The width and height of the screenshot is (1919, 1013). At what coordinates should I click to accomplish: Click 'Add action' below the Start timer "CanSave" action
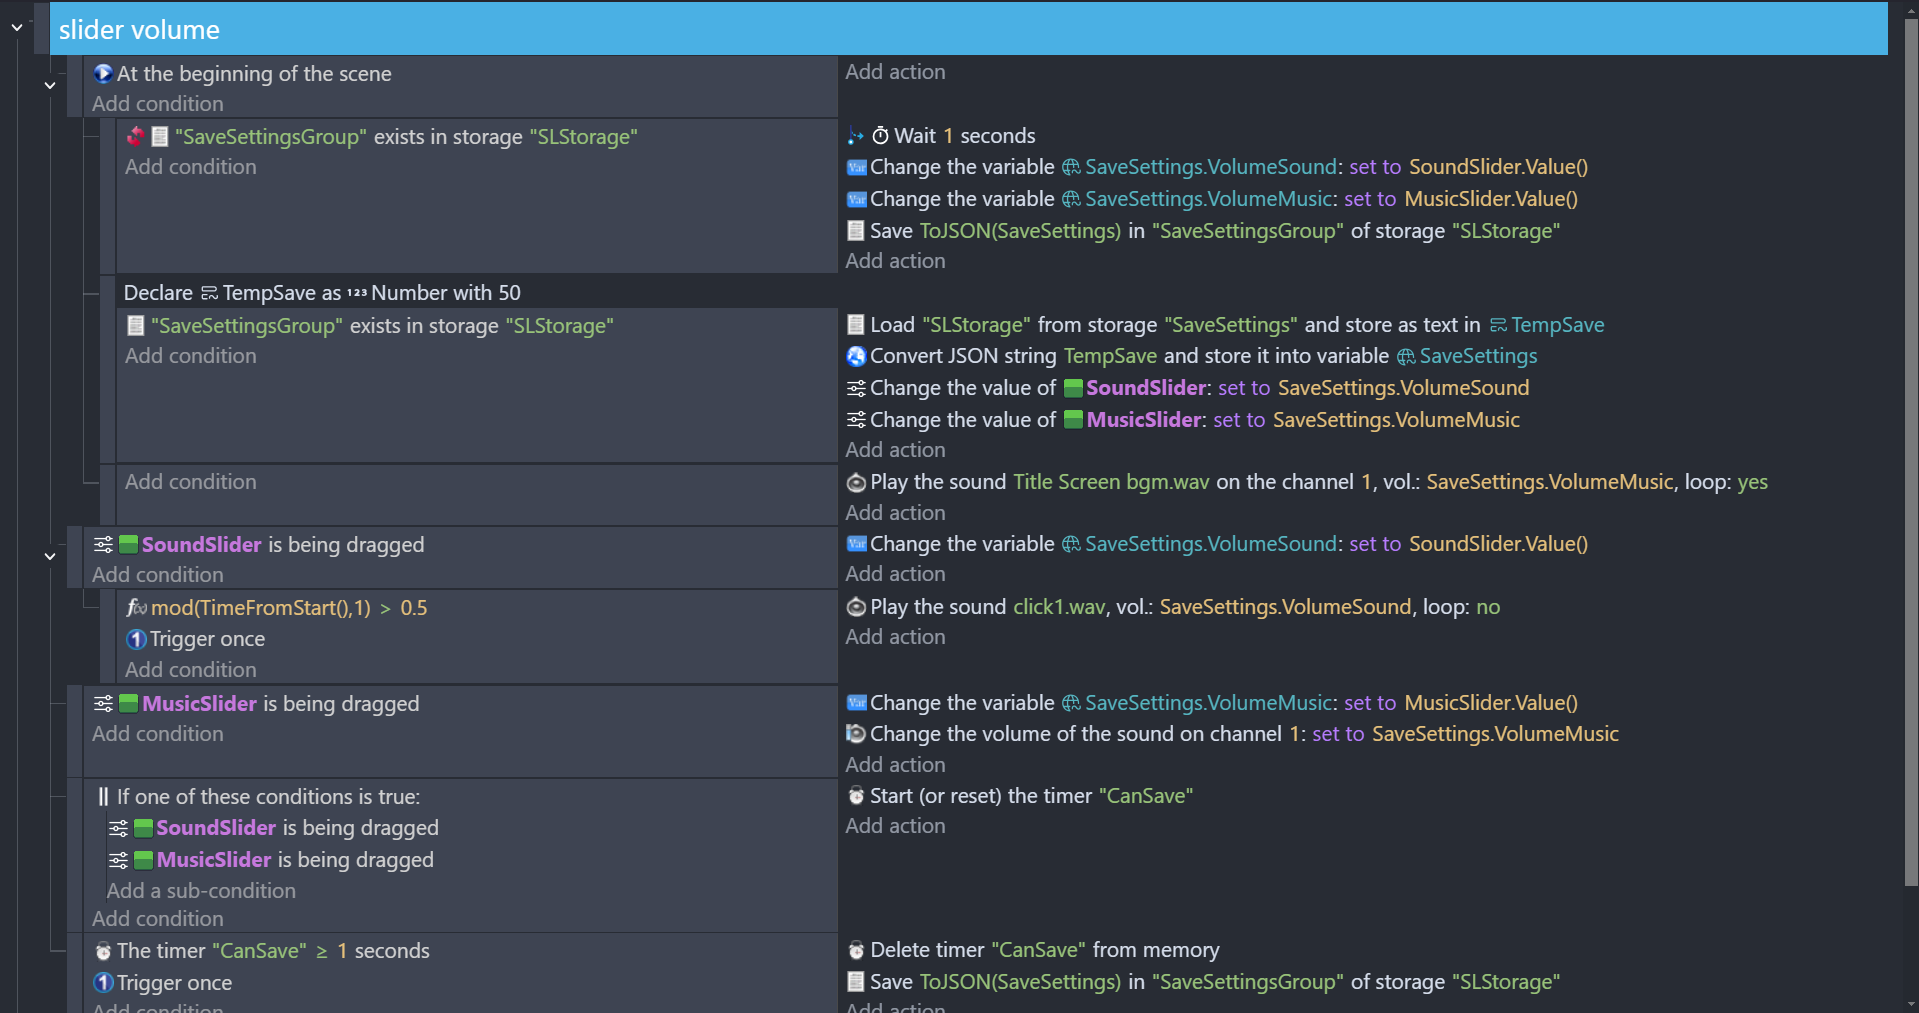(x=895, y=826)
